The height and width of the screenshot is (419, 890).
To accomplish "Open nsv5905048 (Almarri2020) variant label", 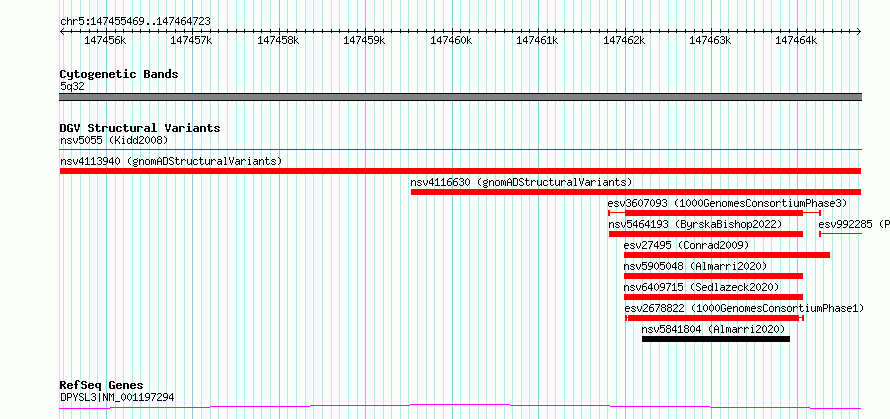I will tap(695, 266).
